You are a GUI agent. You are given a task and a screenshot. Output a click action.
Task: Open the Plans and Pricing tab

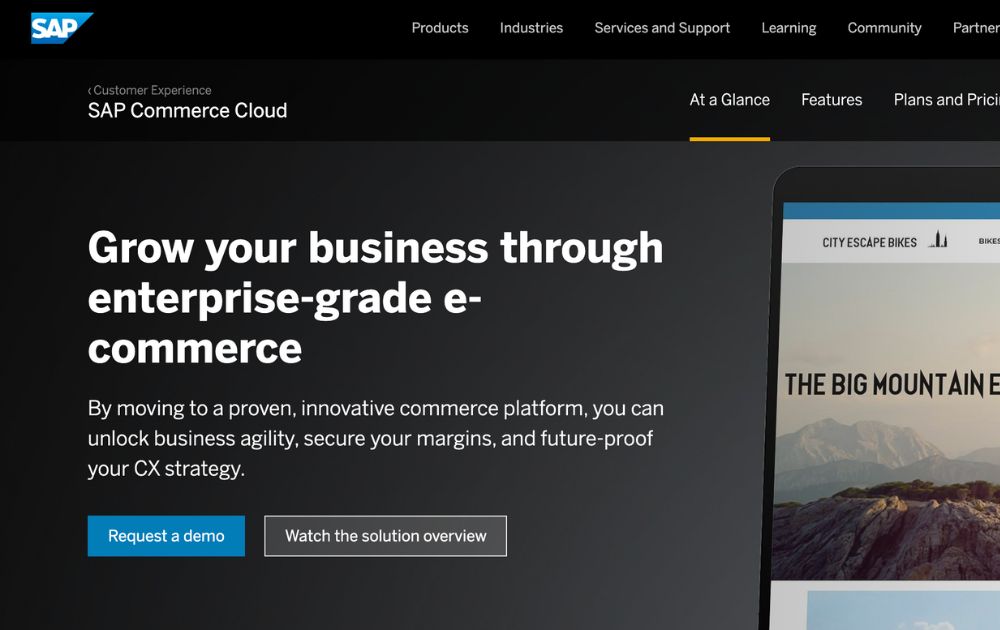(x=946, y=100)
